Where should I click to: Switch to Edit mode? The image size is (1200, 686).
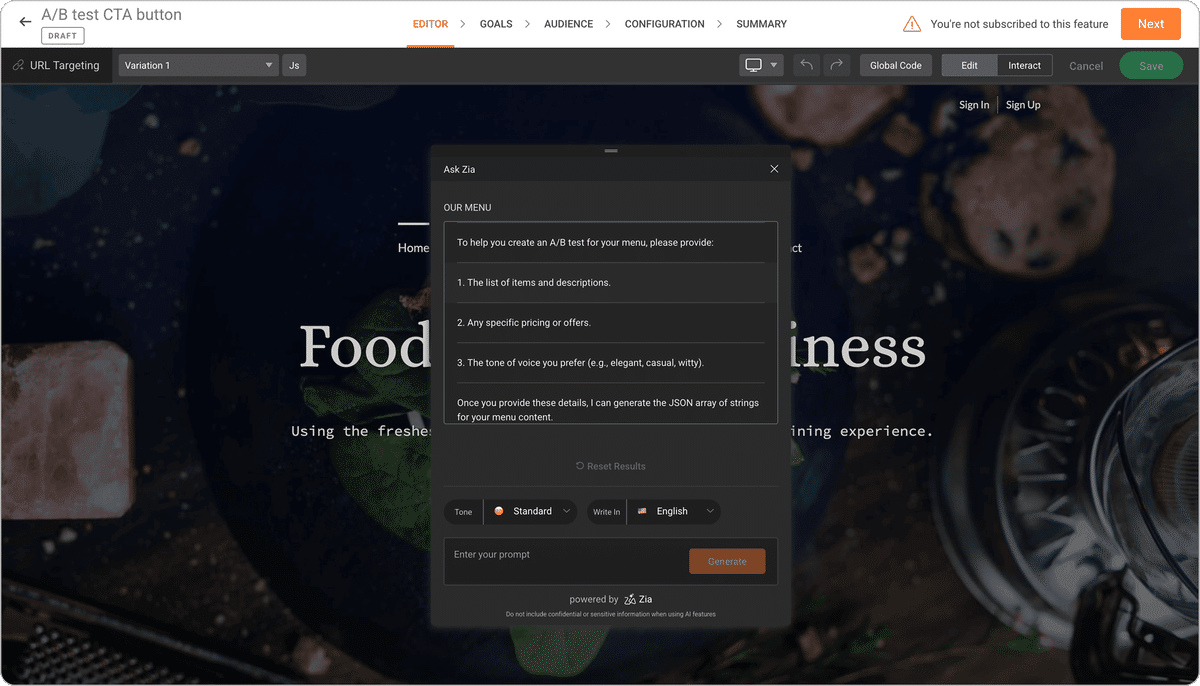click(970, 65)
